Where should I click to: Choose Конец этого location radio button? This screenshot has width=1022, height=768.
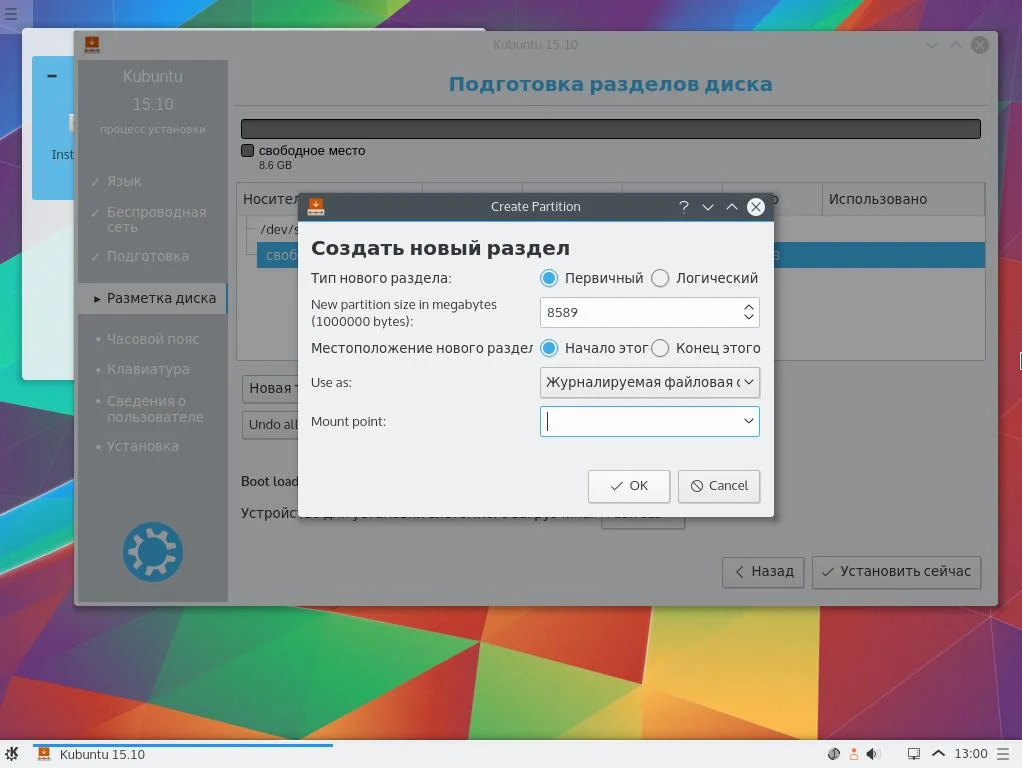point(660,348)
